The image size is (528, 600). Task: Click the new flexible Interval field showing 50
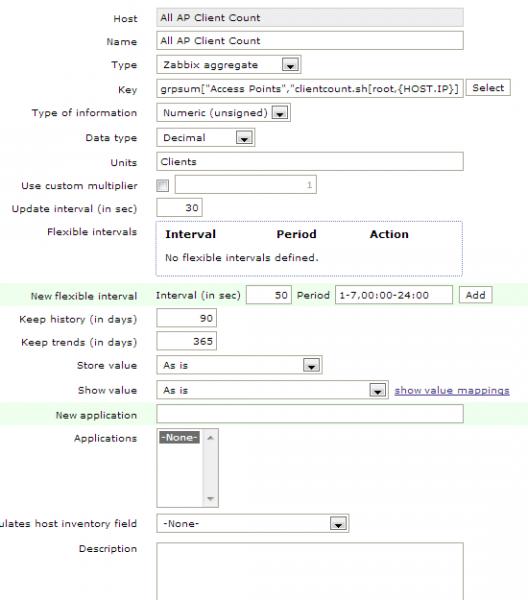coord(269,295)
